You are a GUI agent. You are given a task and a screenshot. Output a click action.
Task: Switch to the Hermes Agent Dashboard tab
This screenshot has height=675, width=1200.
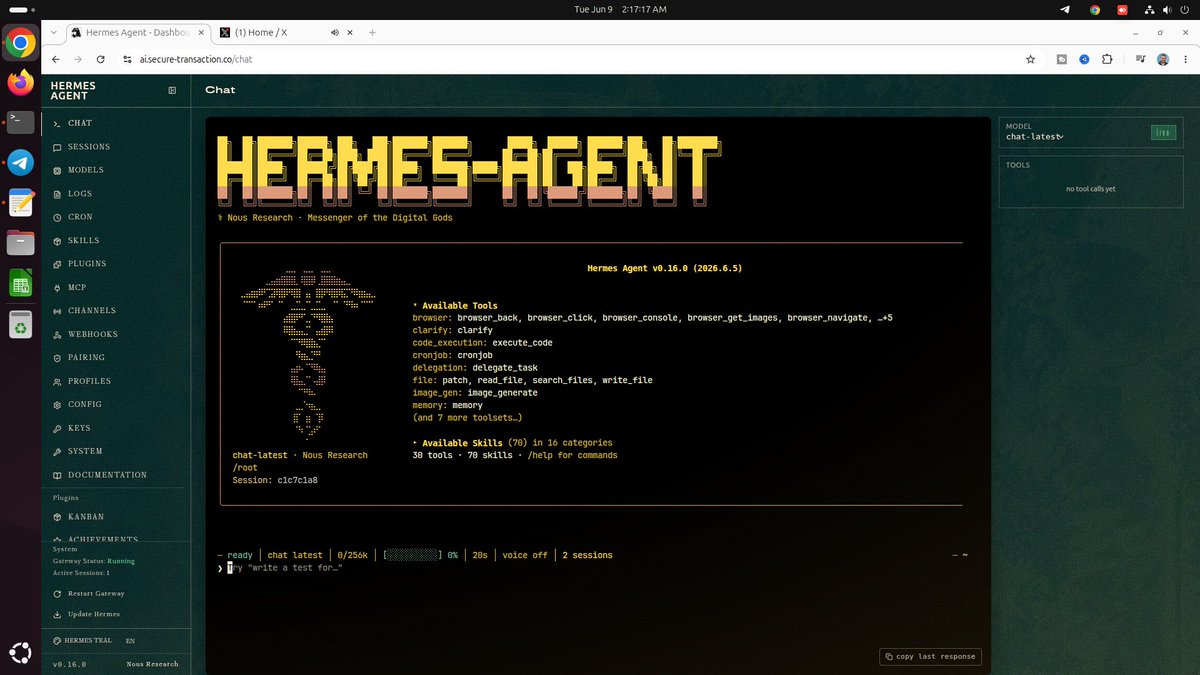point(138,32)
